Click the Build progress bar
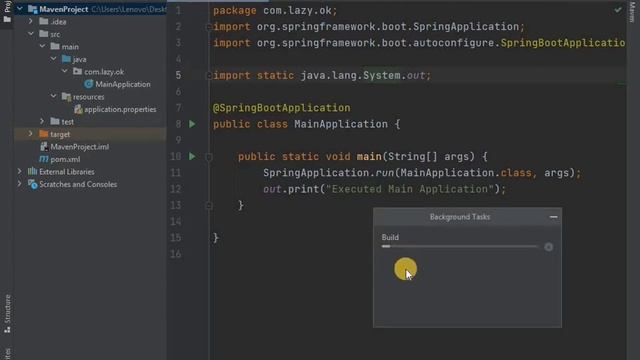The width and height of the screenshot is (640, 360). 460,247
